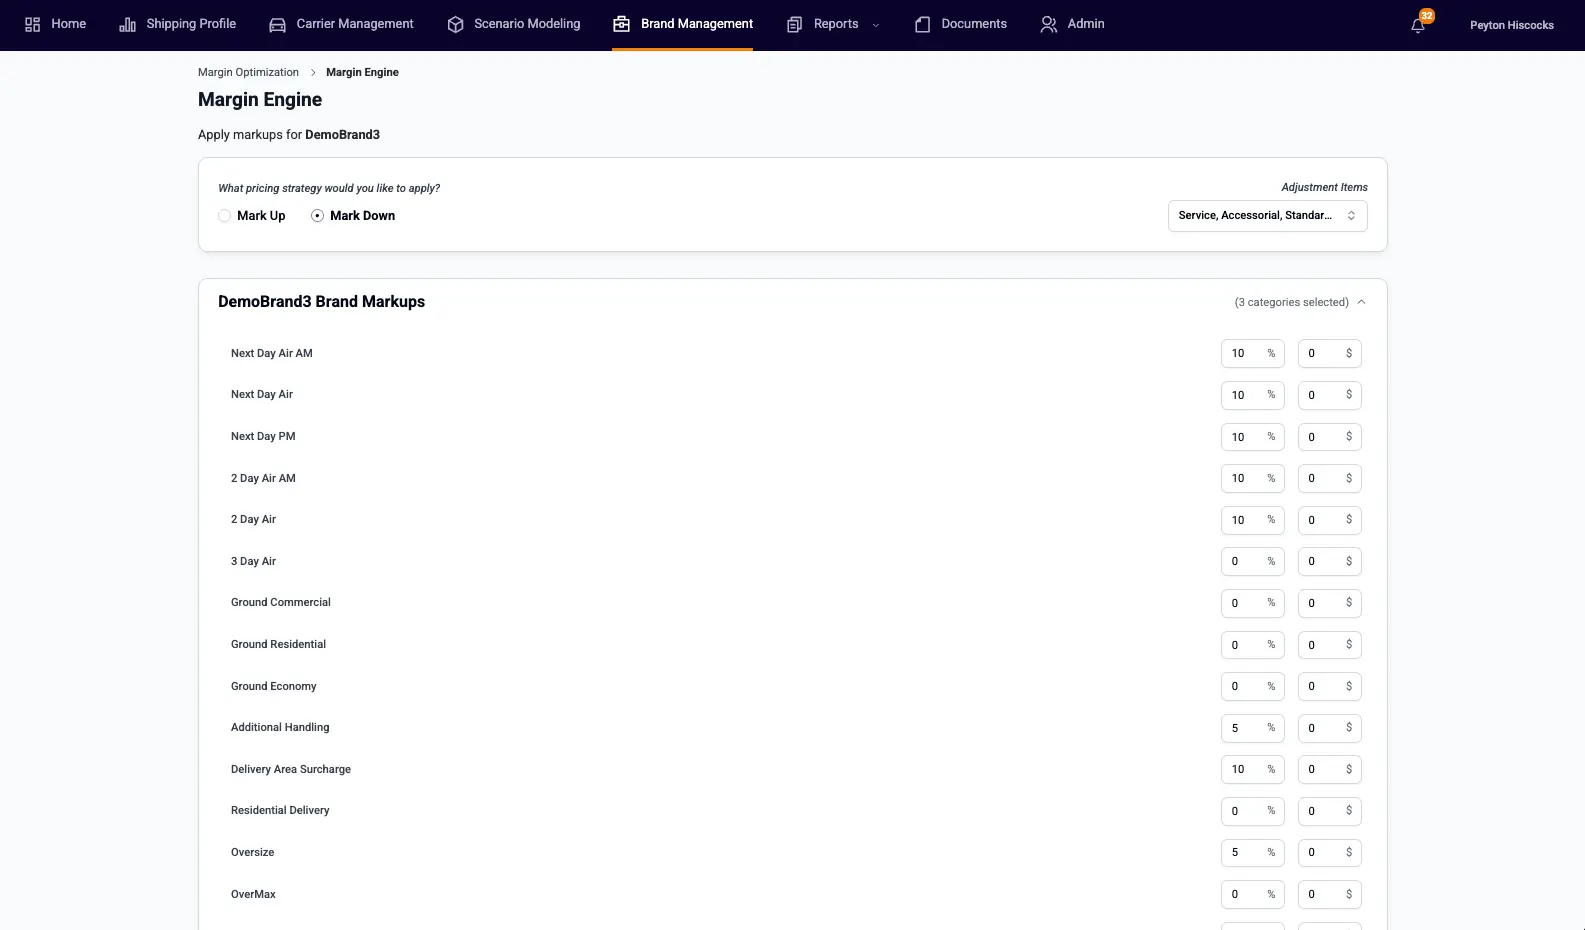
Task: Click the Admin user icon
Action: pyautogui.click(x=1048, y=24)
